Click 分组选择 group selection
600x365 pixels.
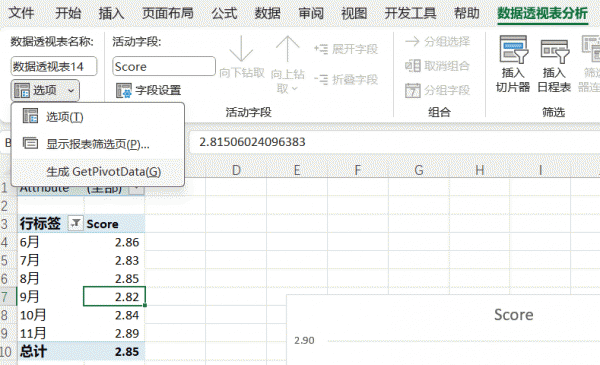point(437,41)
